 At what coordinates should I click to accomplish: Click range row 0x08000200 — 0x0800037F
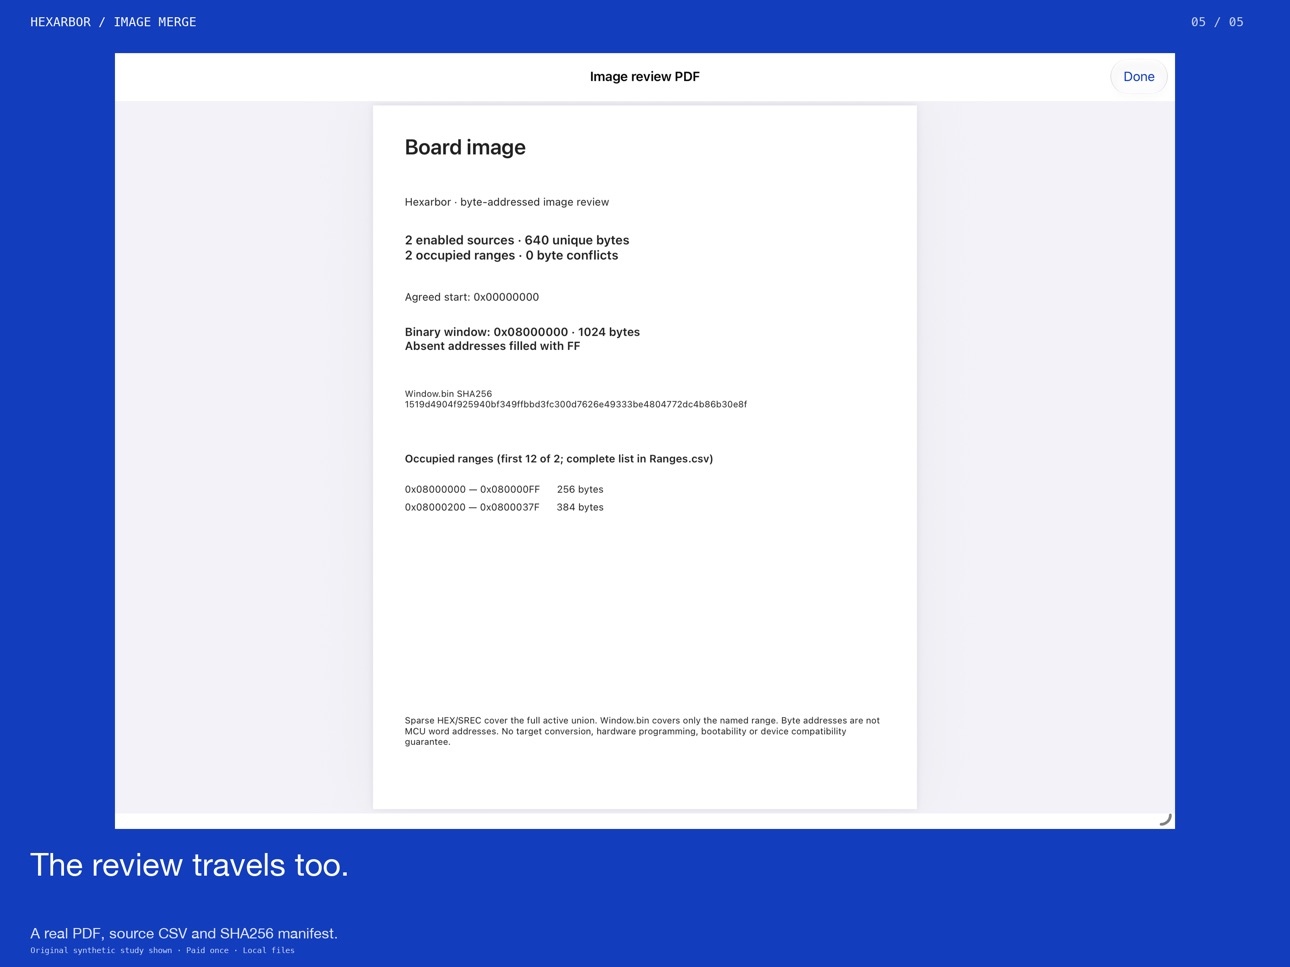point(504,508)
